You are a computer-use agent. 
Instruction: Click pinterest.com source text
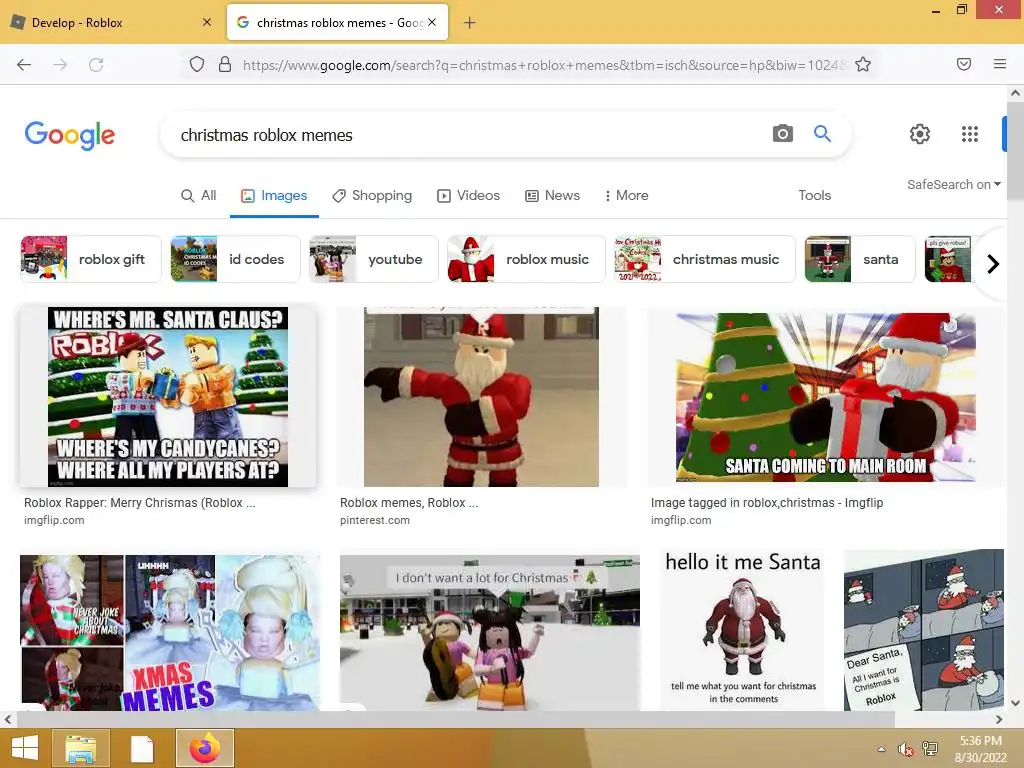coord(375,520)
